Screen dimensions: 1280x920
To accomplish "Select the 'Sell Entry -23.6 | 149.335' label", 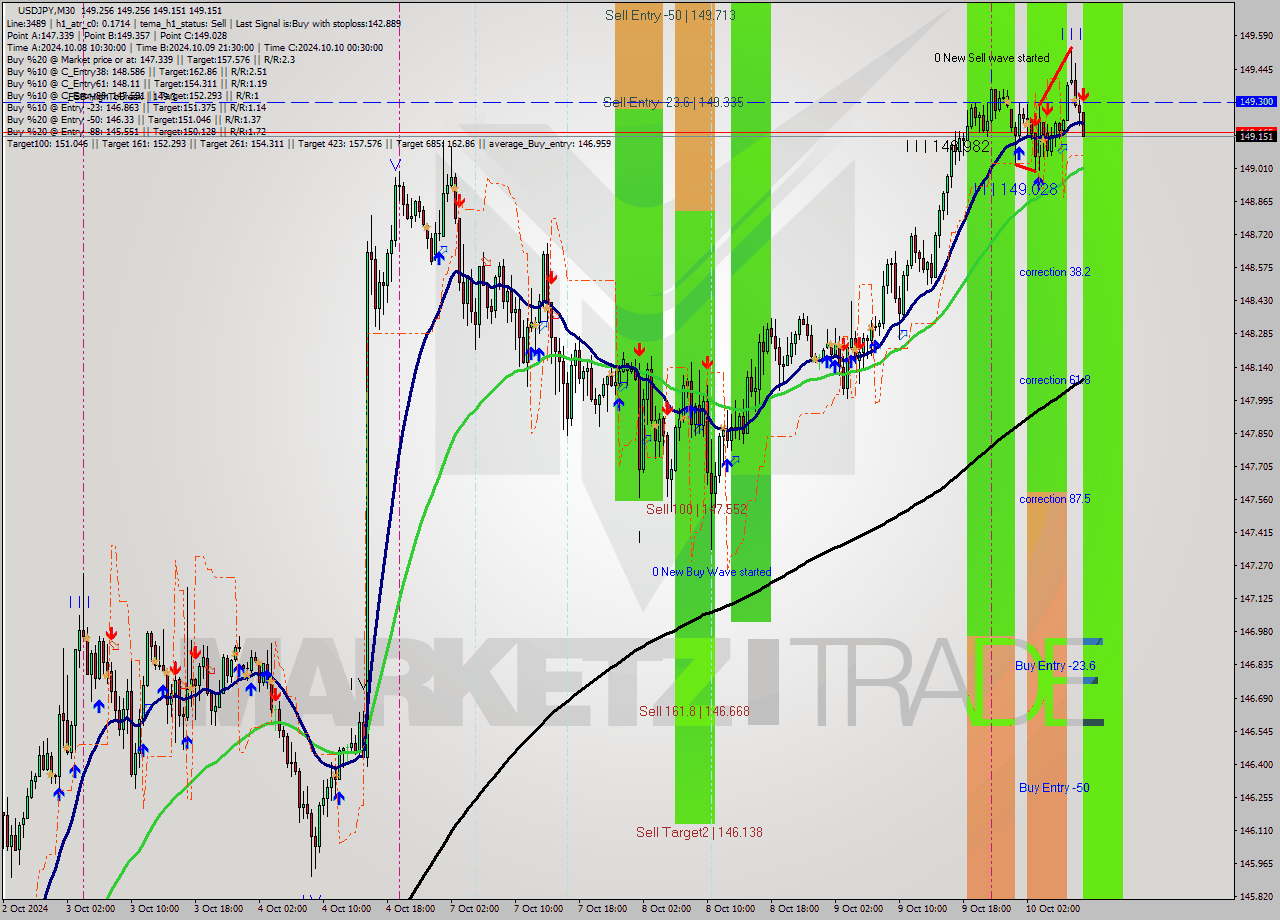I will click(x=673, y=102).
